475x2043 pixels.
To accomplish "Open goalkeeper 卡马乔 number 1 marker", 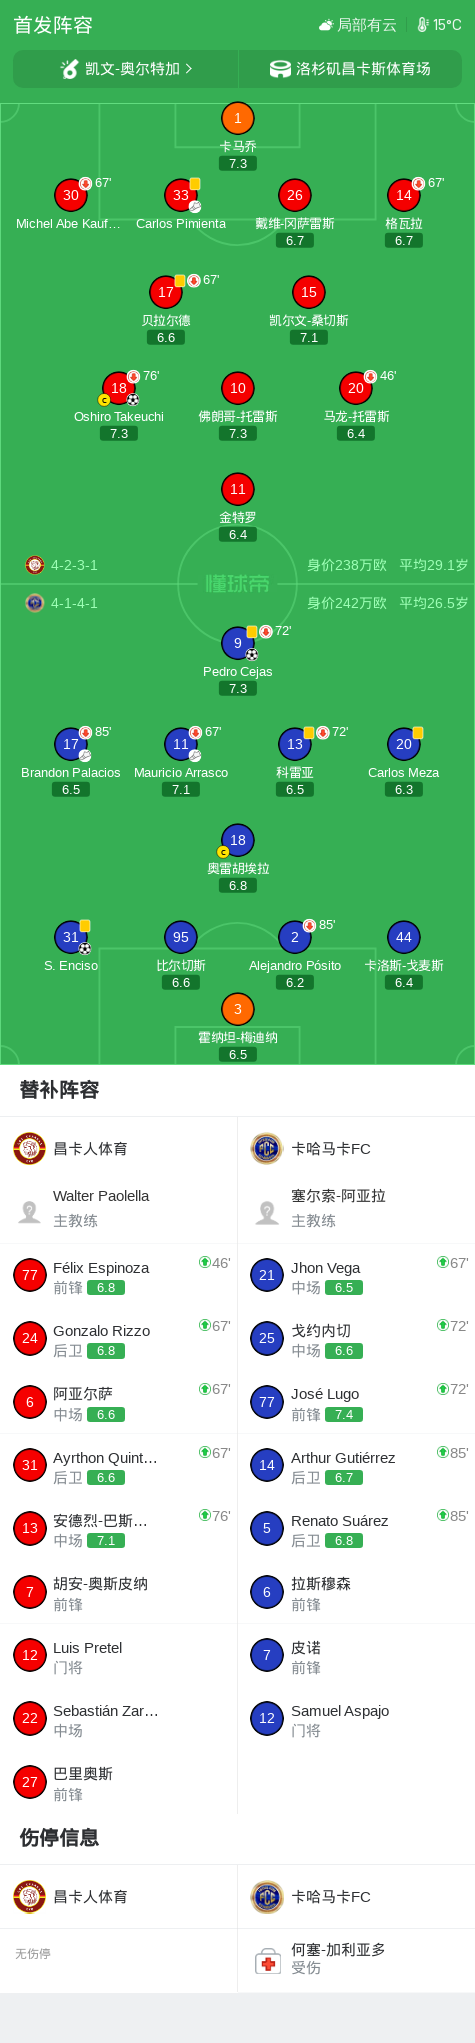I will point(237,119).
